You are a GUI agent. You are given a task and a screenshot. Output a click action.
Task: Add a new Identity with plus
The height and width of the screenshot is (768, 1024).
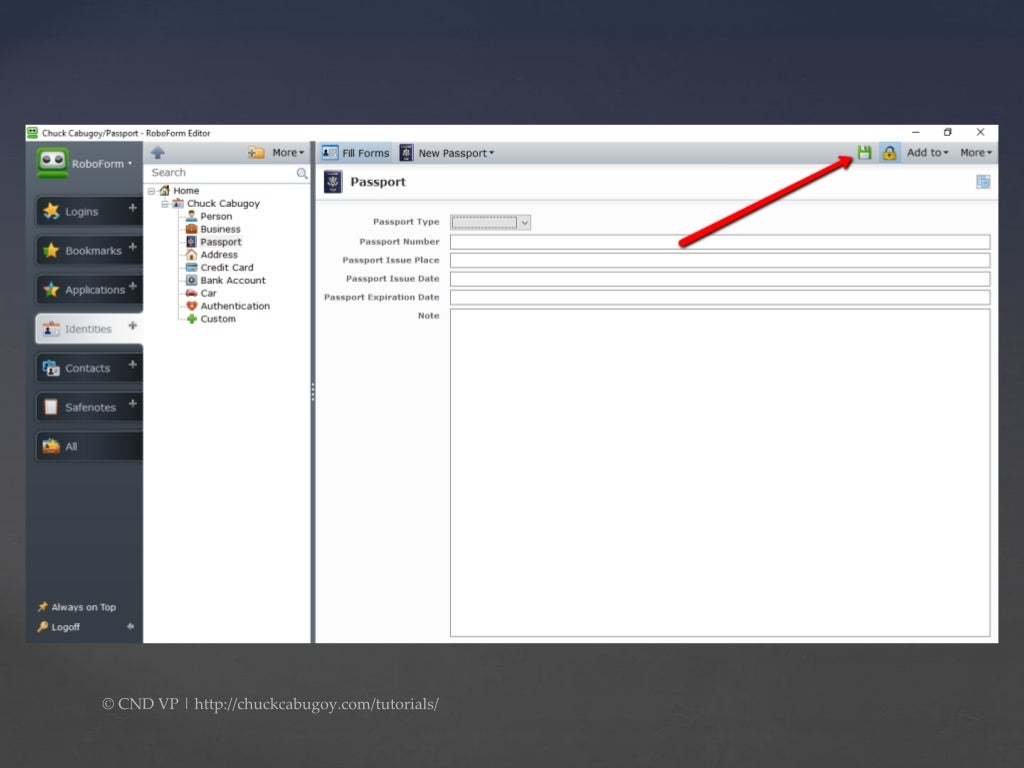(x=133, y=325)
